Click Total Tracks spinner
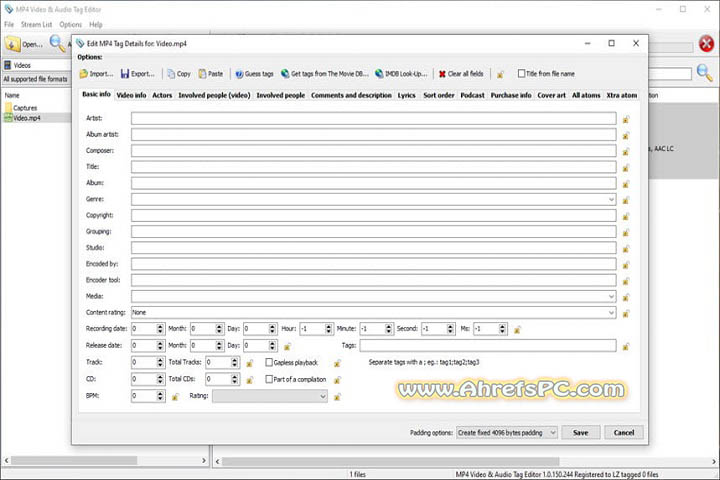Image resolution: width=720 pixels, height=480 pixels. click(x=235, y=362)
